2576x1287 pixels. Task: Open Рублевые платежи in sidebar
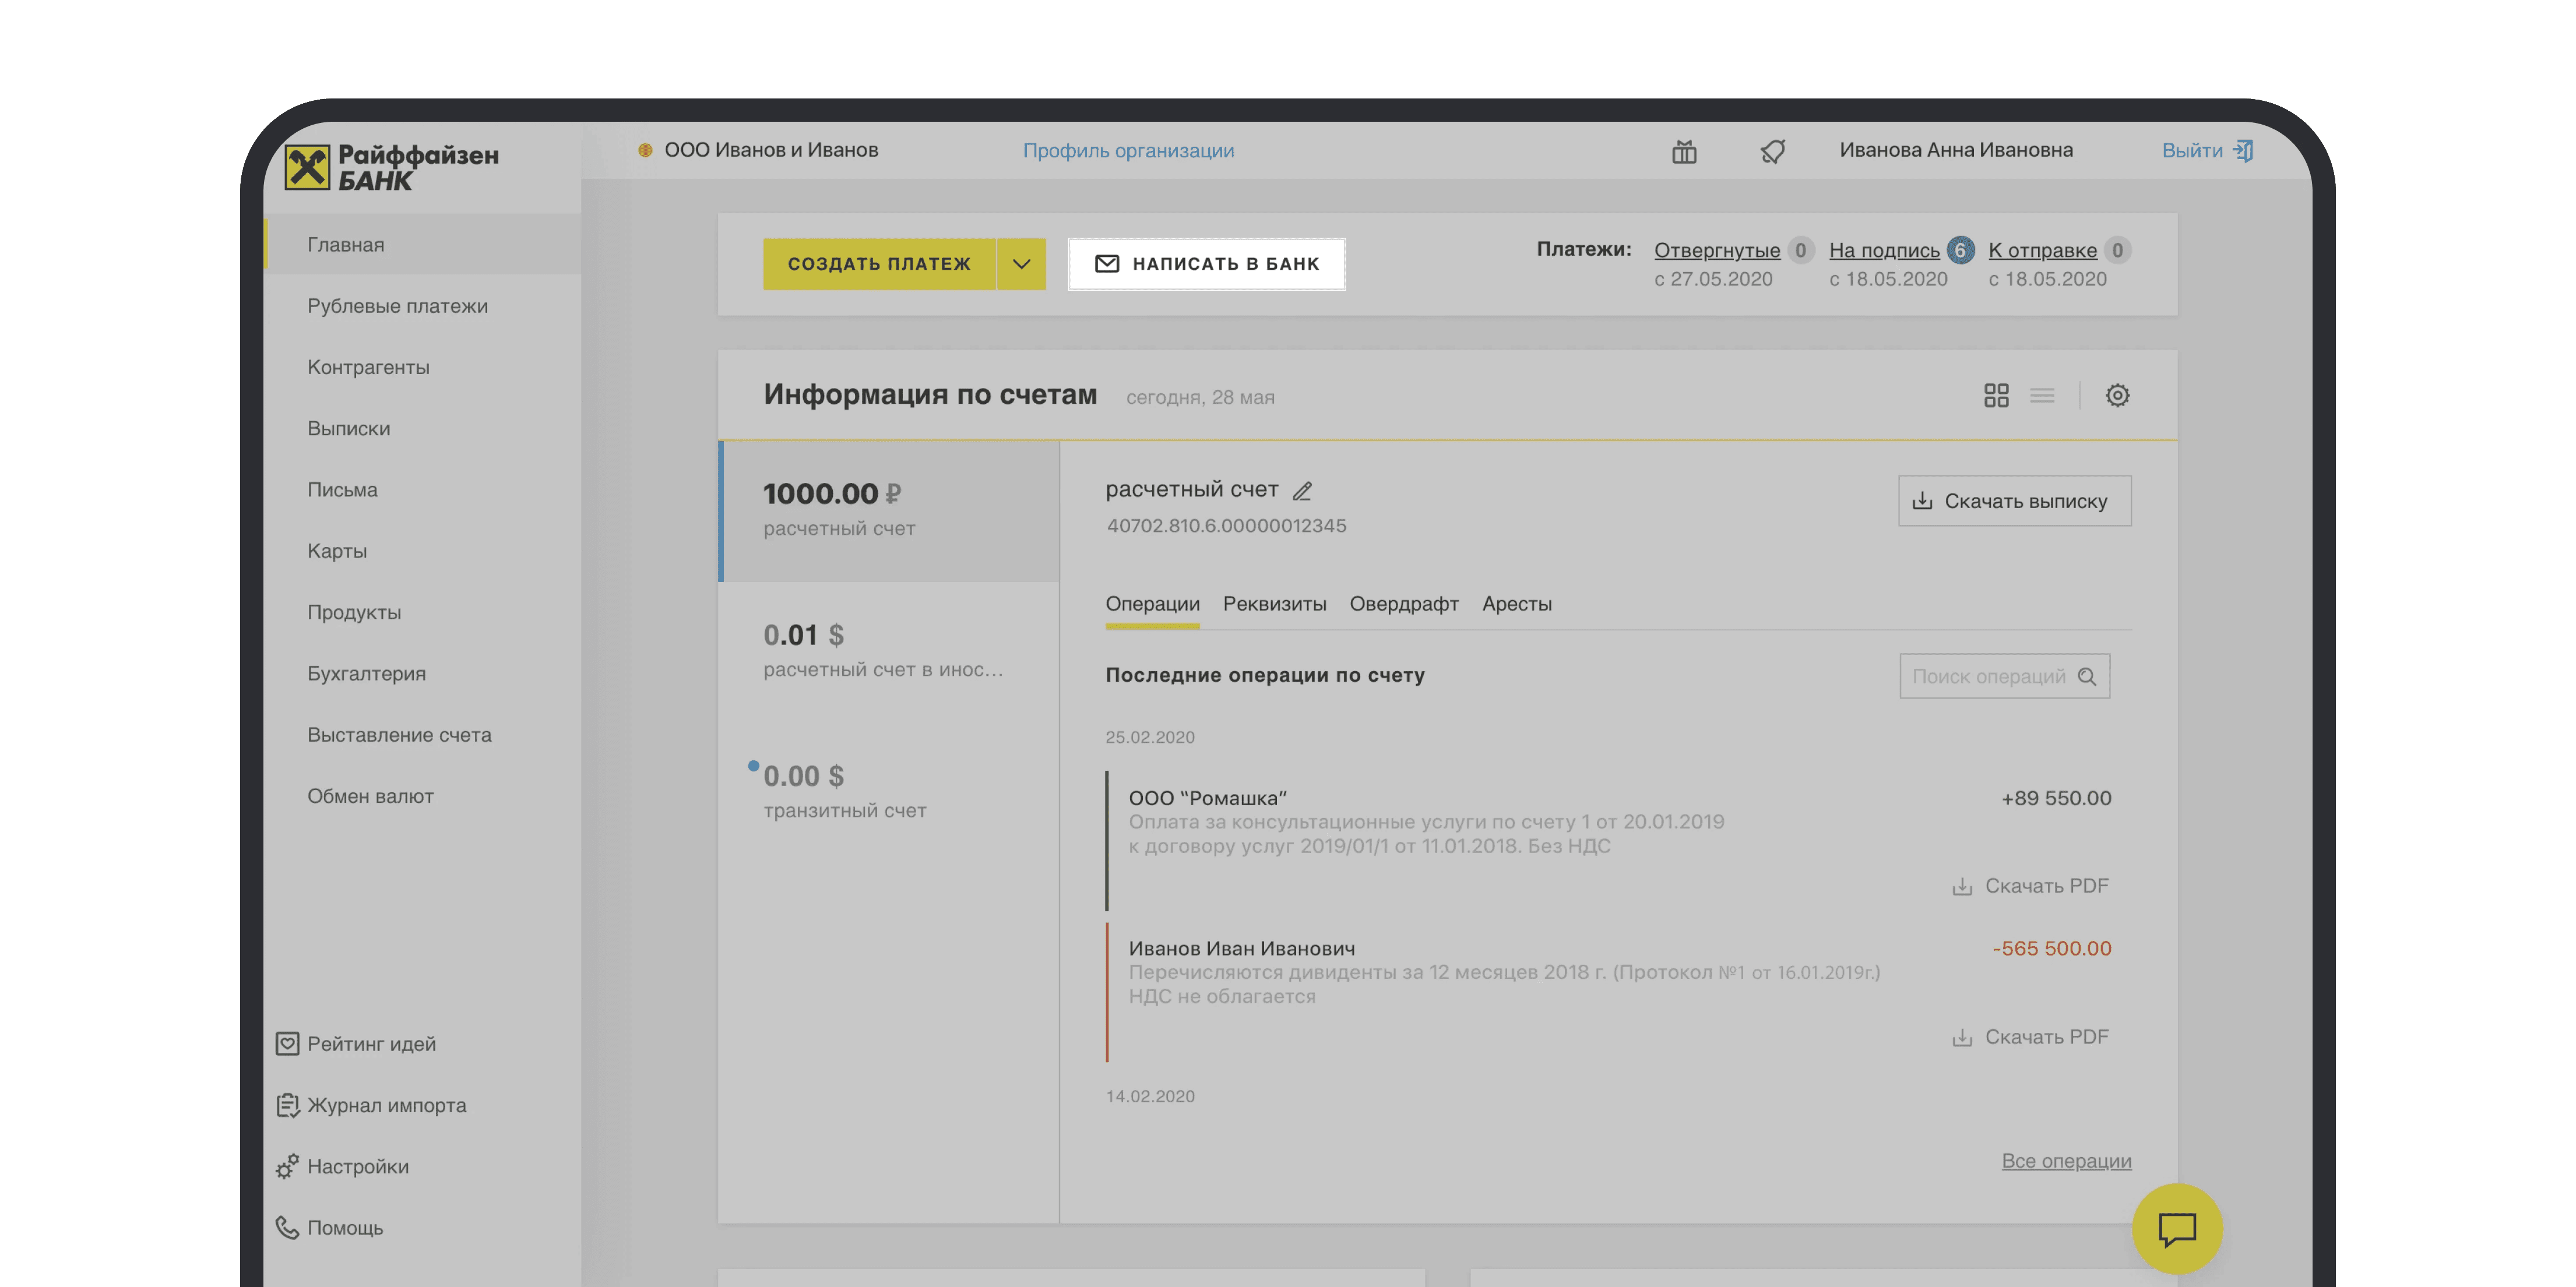click(397, 306)
